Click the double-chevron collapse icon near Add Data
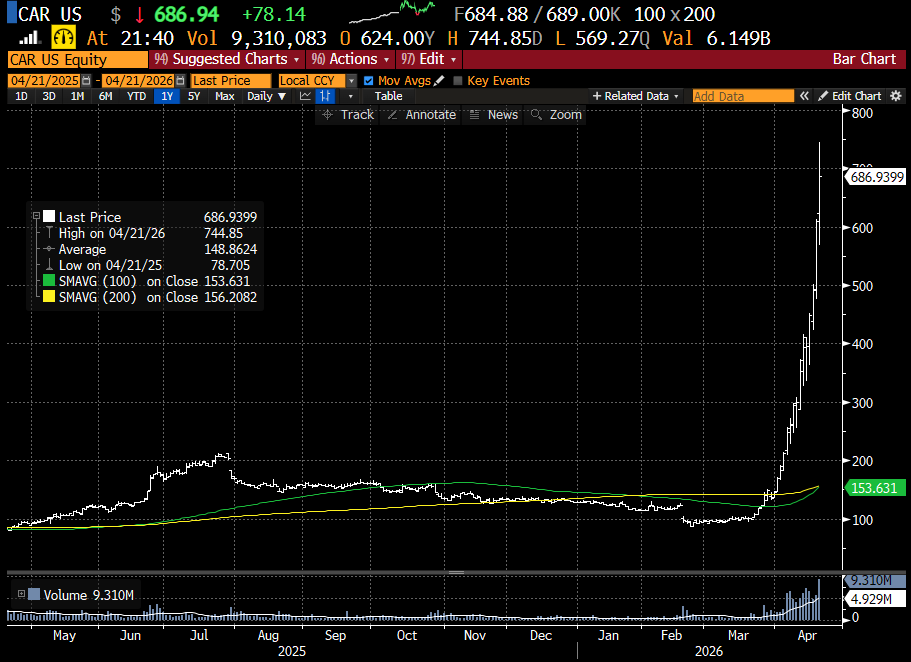911x662 pixels. click(x=805, y=96)
